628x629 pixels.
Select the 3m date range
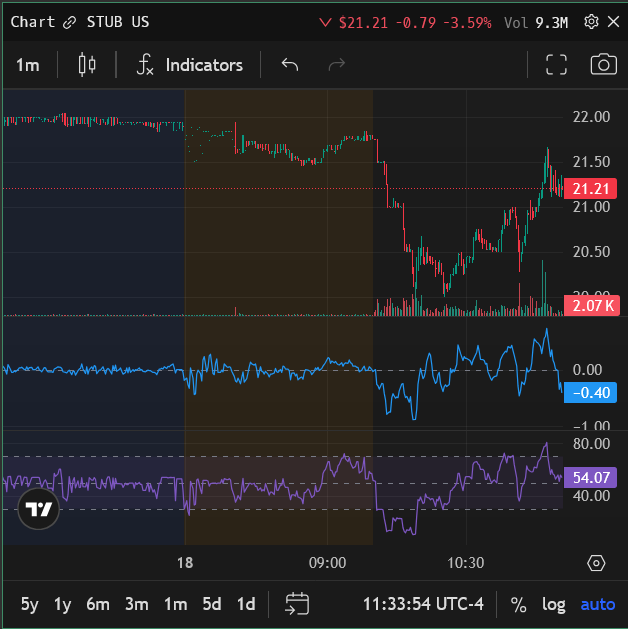(x=137, y=604)
